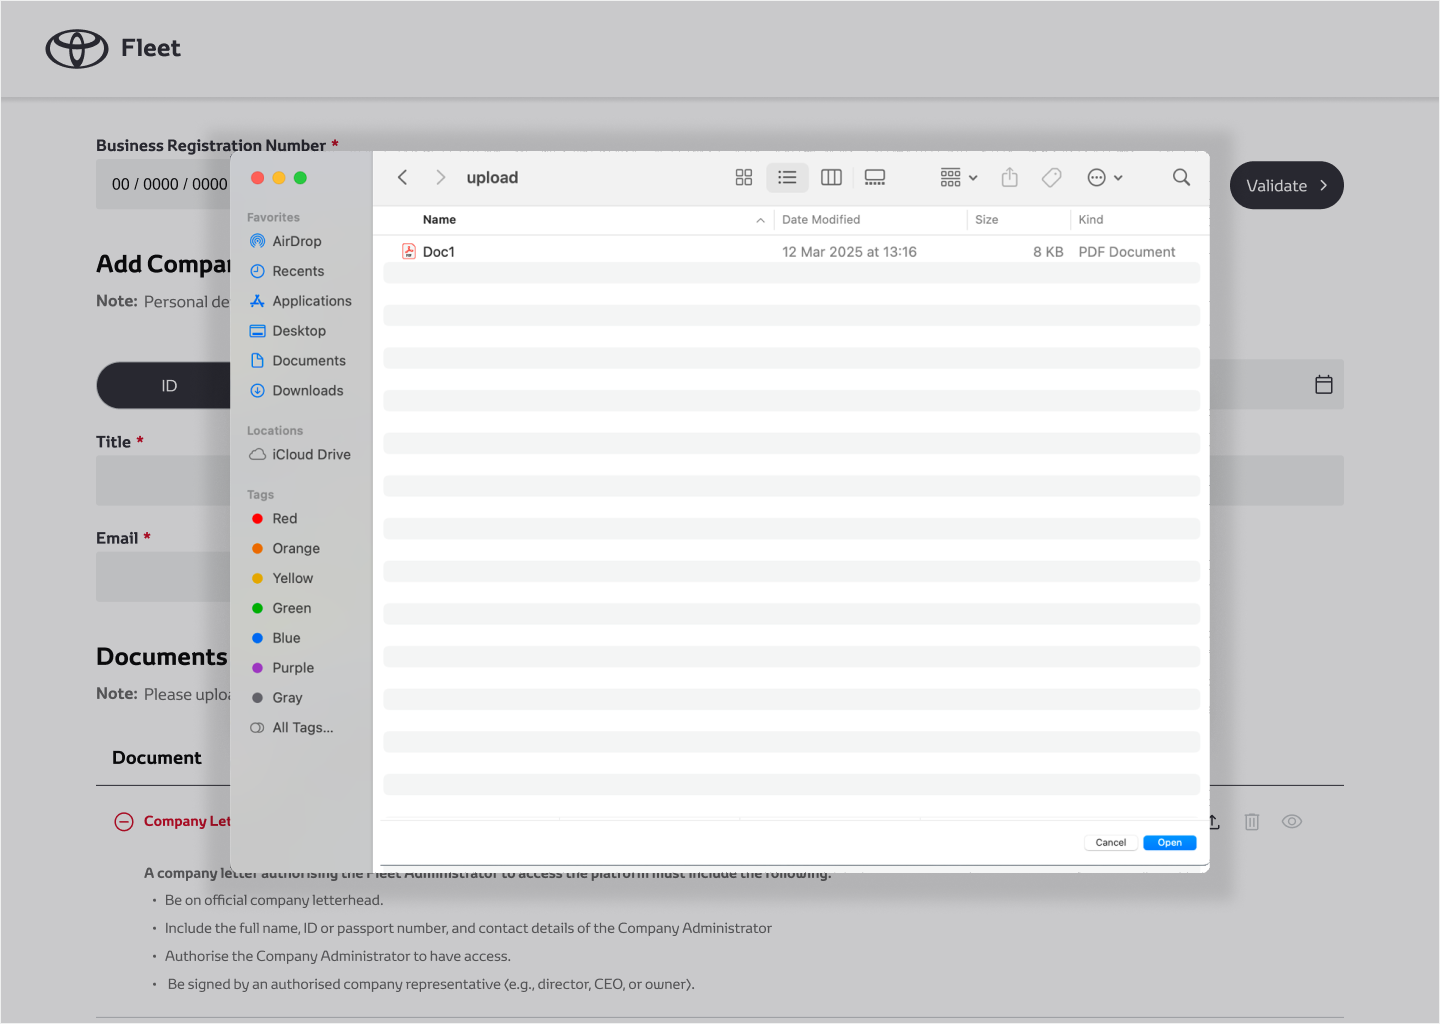Sort files by the Name column

tap(439, 220)
